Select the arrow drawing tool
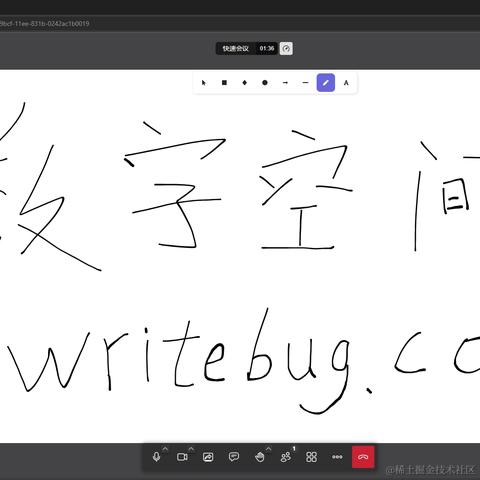This screenshot has height=480, width=480. pos(285,82)
